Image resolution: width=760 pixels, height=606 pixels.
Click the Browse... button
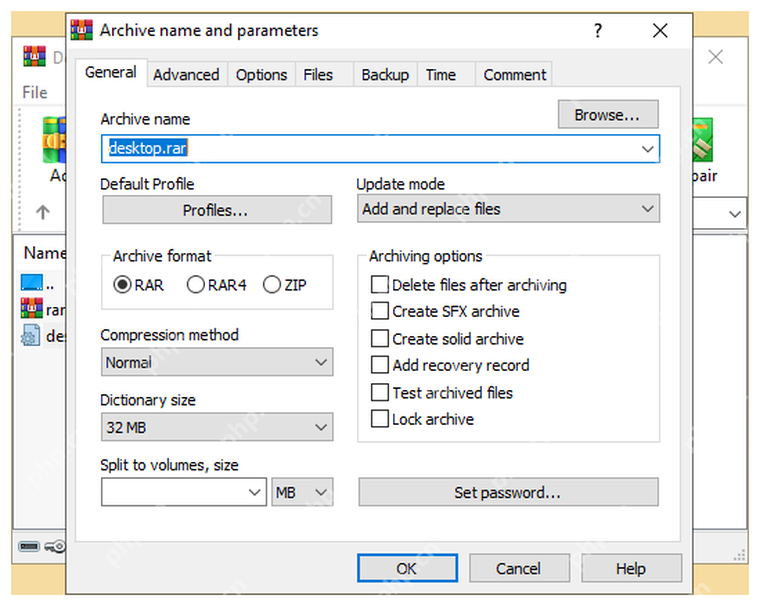(x=608, y=114)
